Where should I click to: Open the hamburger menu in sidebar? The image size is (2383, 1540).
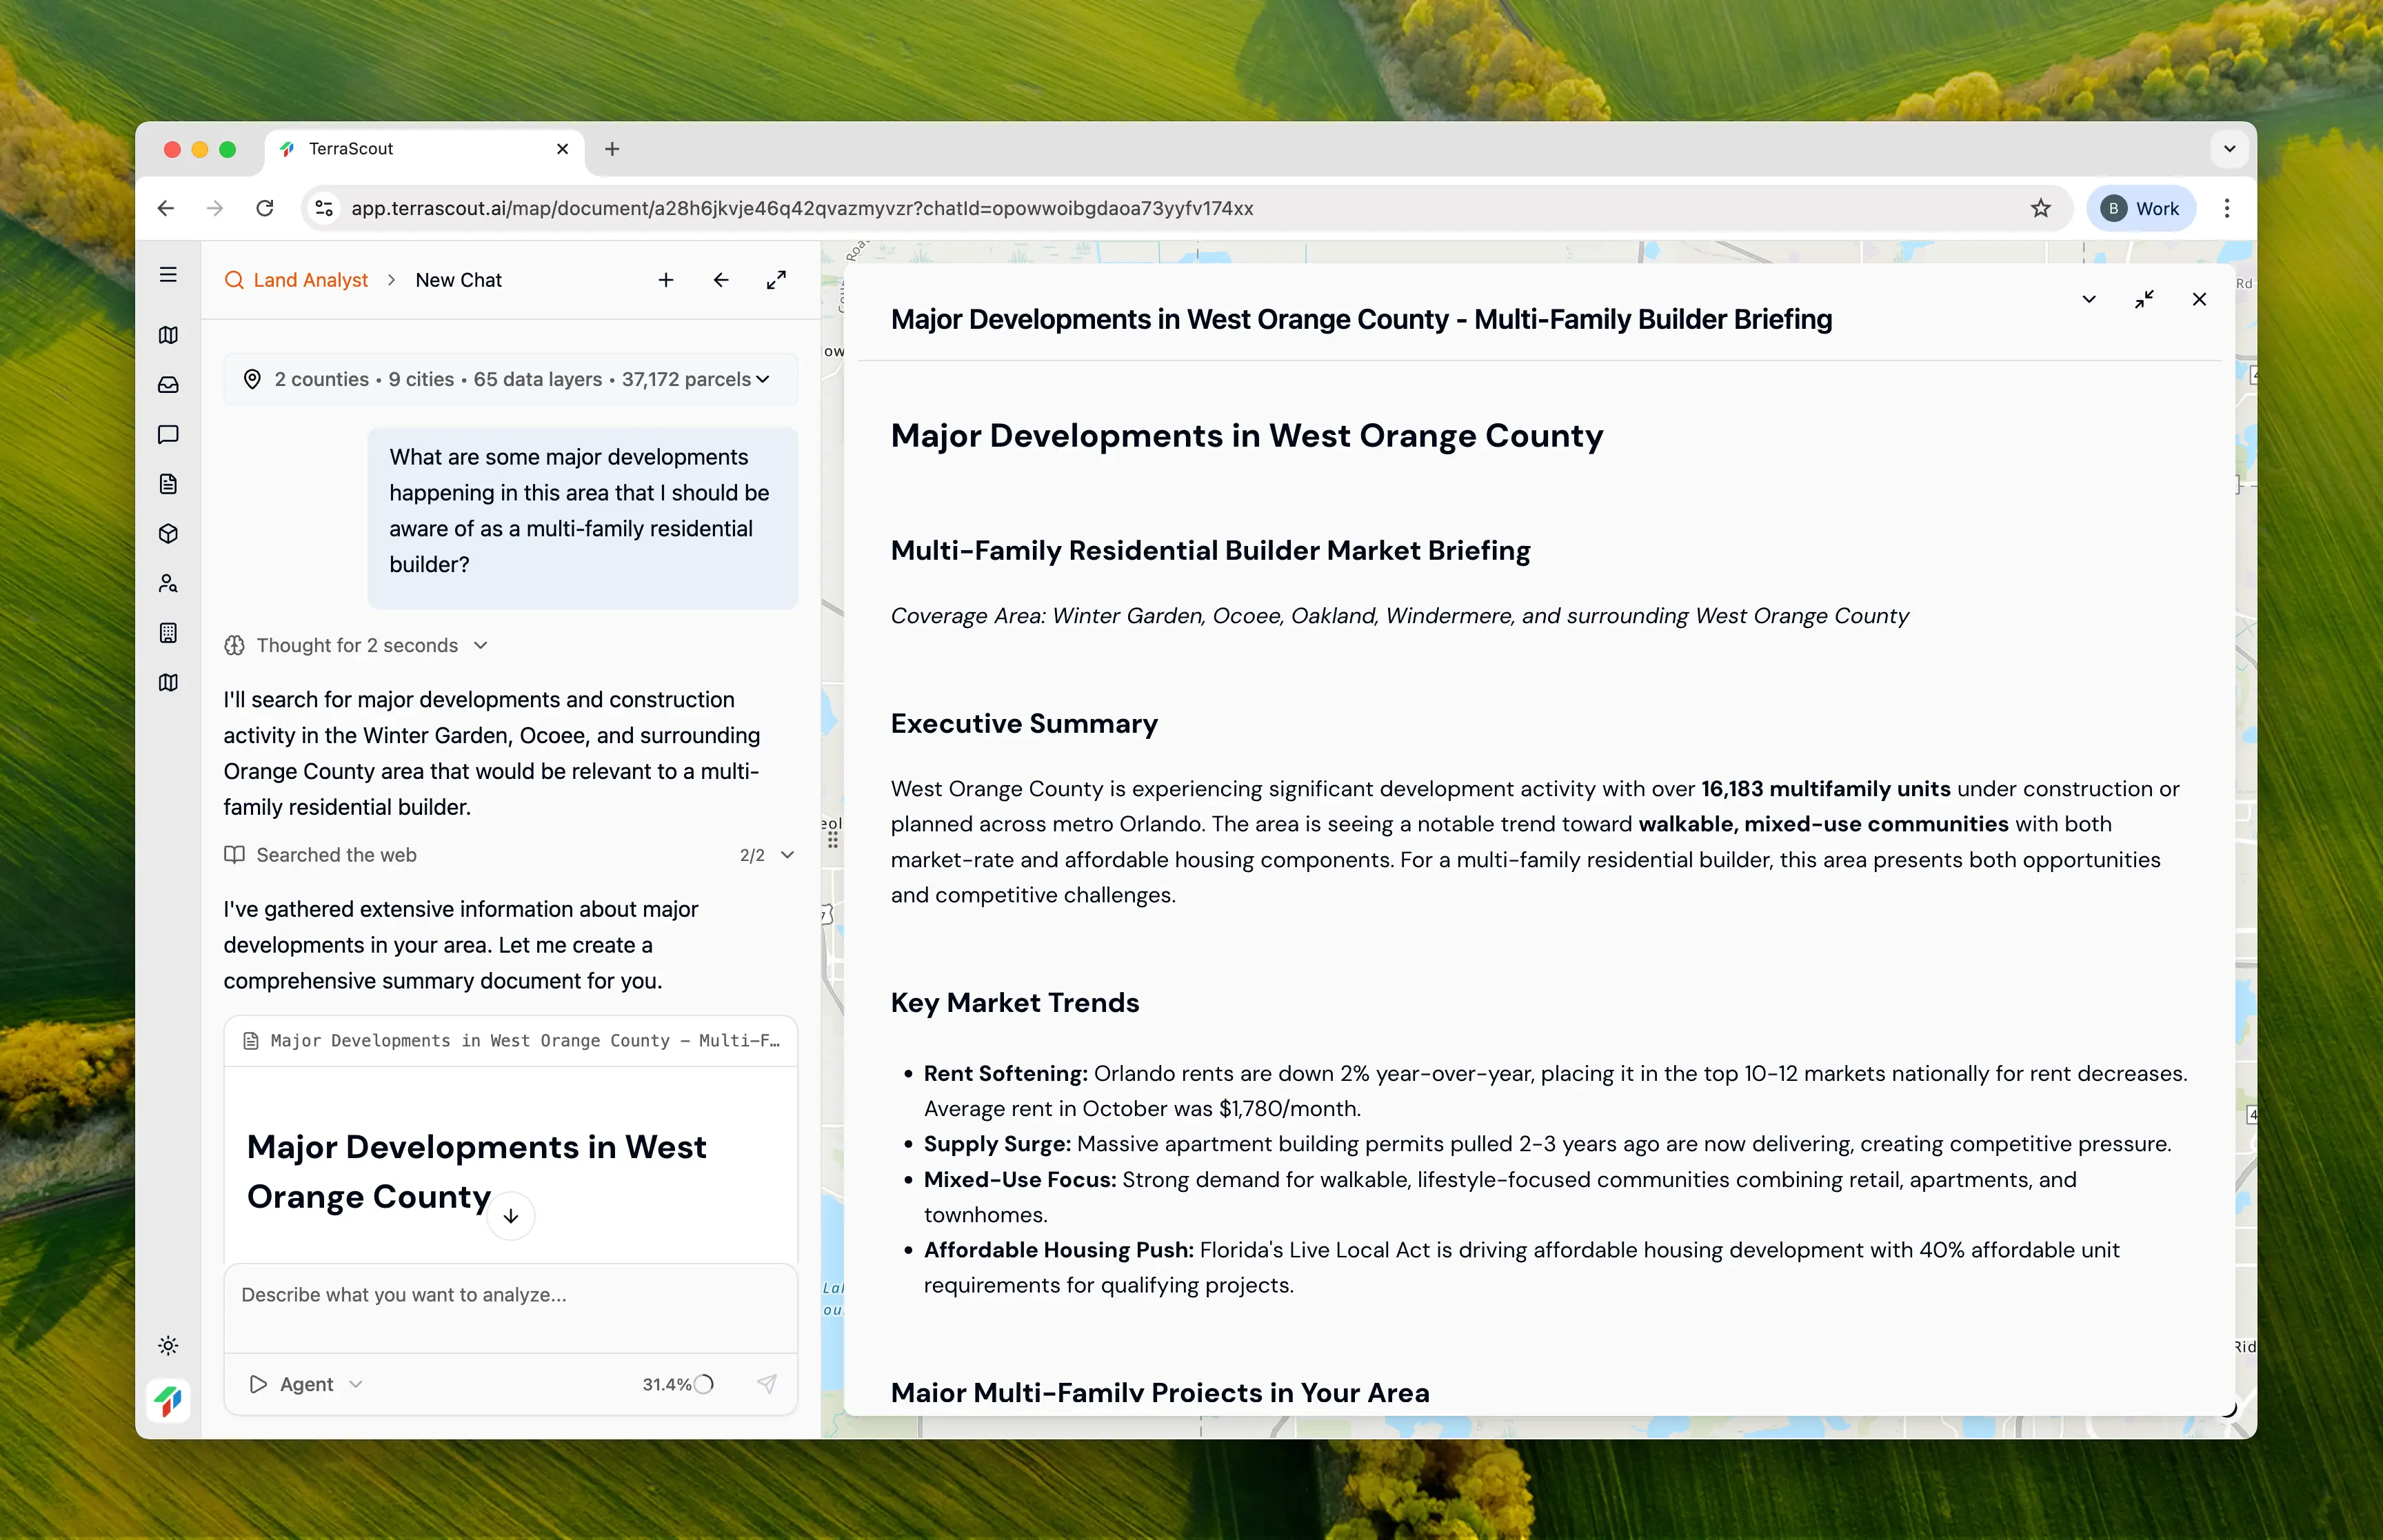168,274
